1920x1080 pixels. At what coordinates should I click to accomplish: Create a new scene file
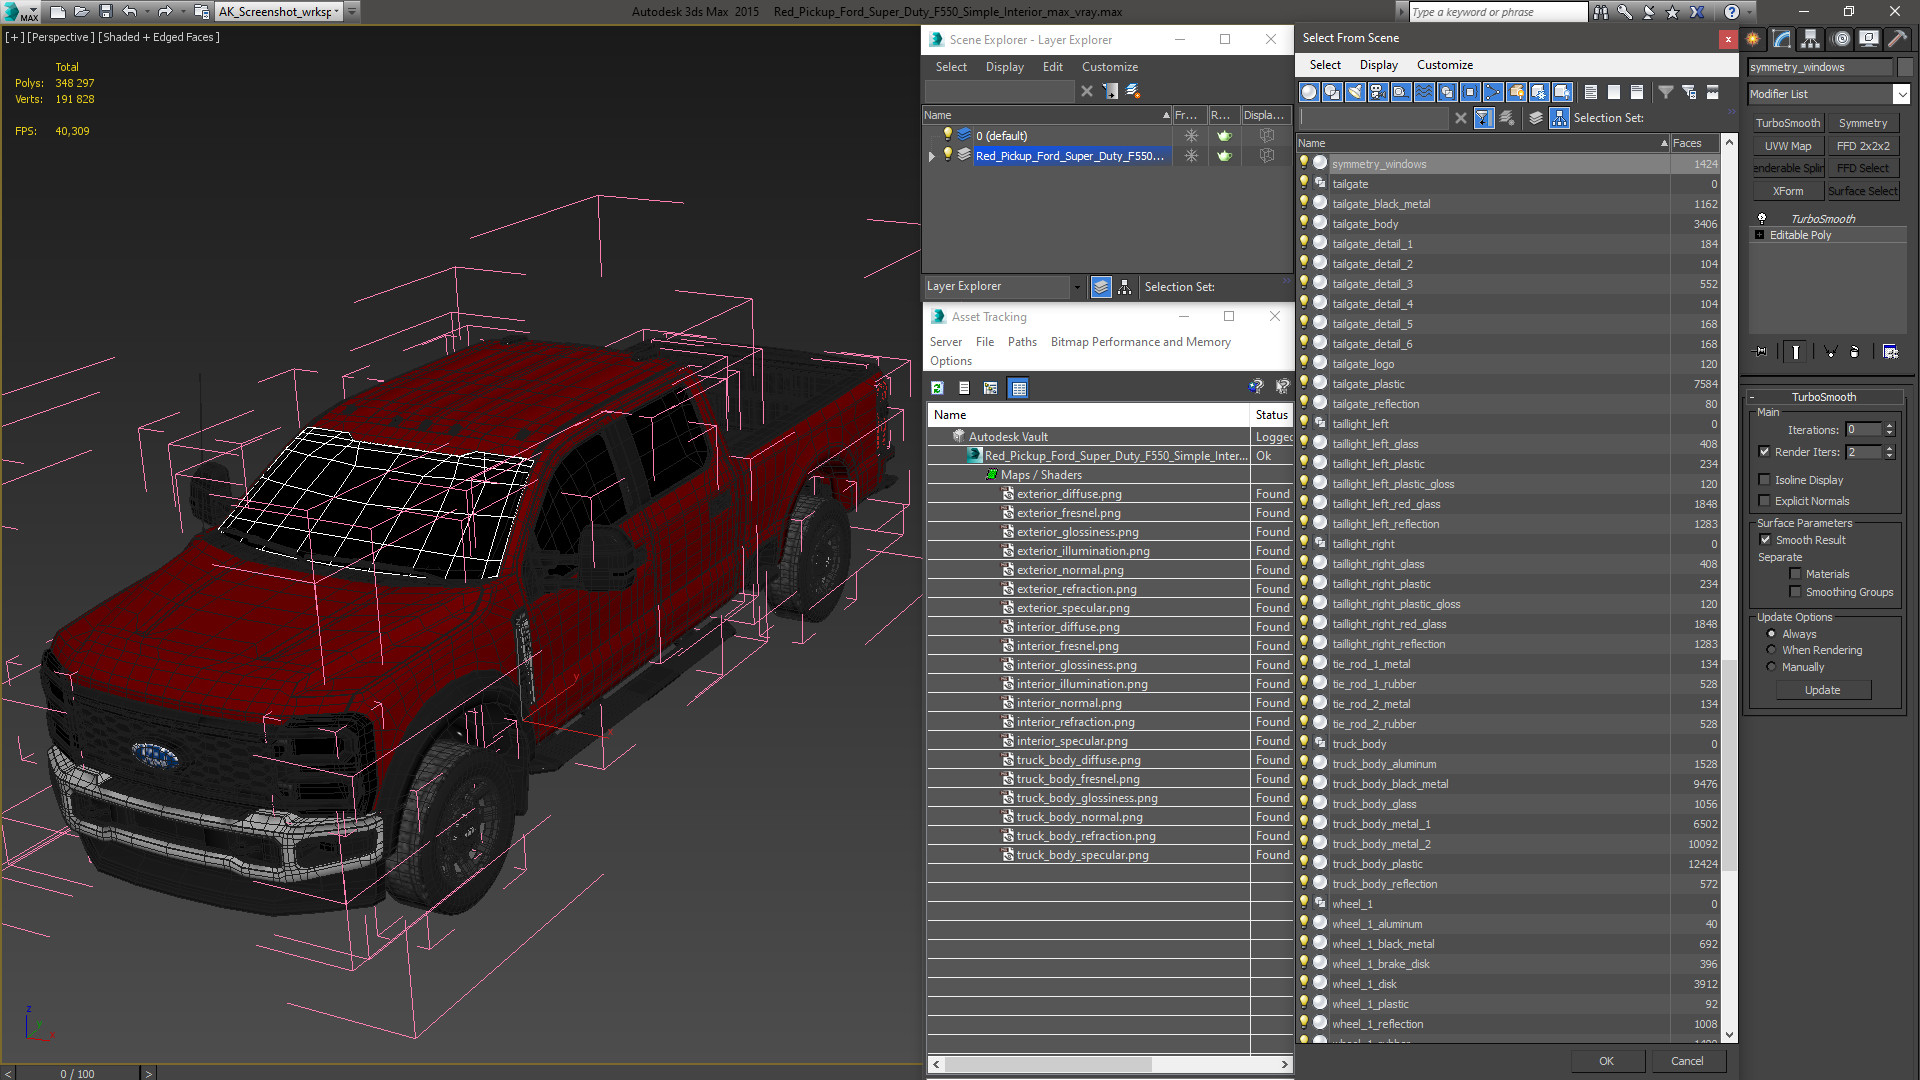pyautogui.click(x=58, y=12)
